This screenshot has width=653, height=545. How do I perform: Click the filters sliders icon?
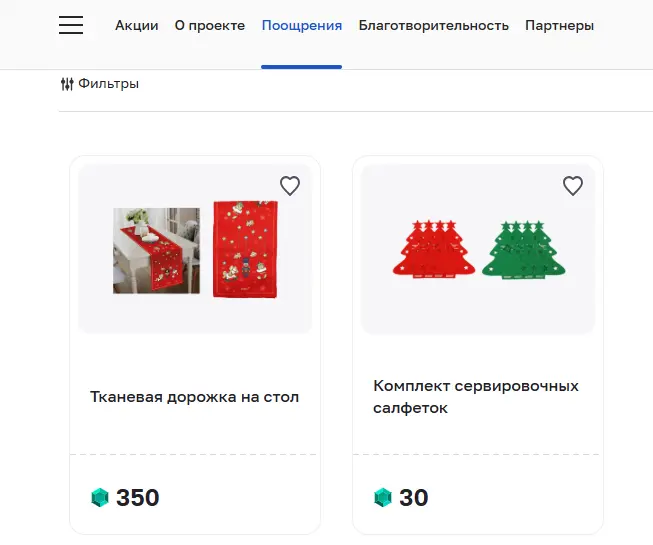[67, 84]
